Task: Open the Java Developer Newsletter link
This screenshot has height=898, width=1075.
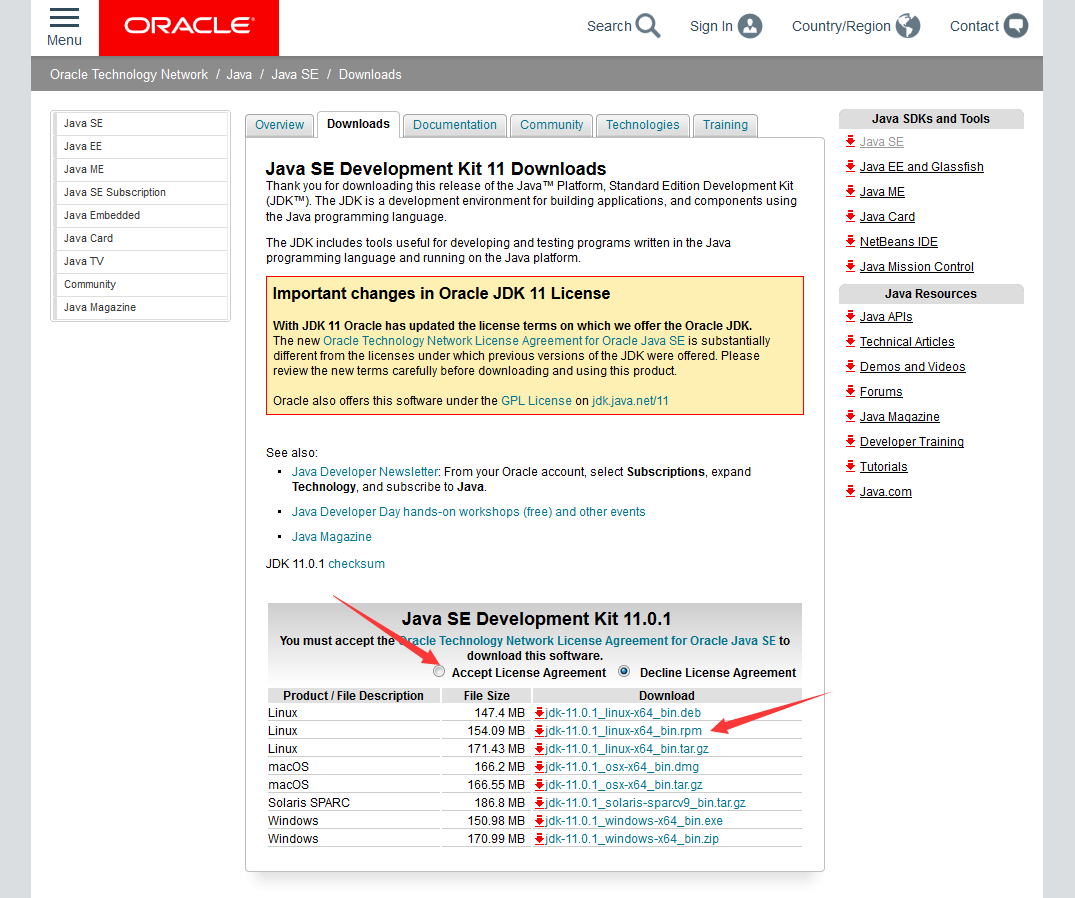Action: [x=365, y=472]
